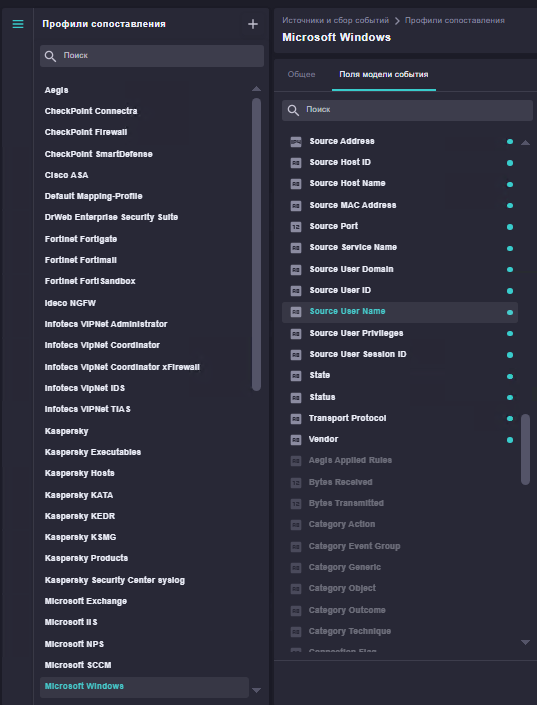
Task: Add a new mapping profile with plus button
Action: [x=253, y=24]
